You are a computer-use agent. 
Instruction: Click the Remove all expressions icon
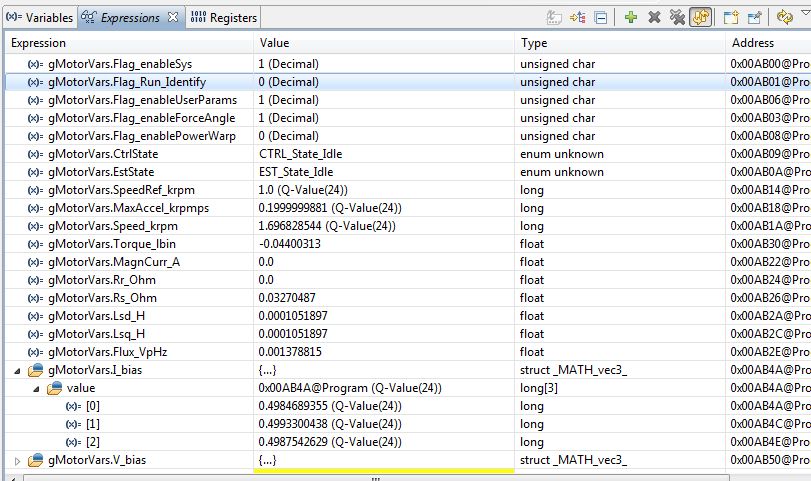pyautogui.click(x=677, y=17)
